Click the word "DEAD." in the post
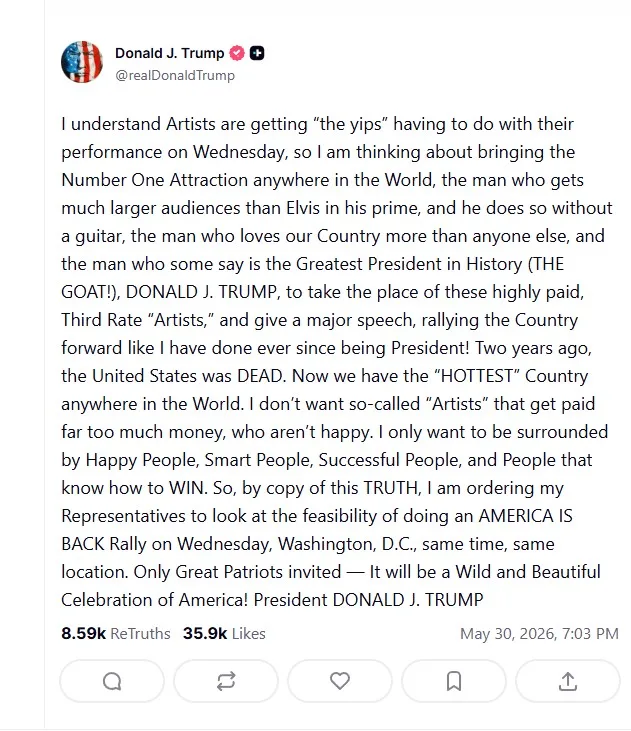Image resolution: width=631 pixels, height=731 pixels. [262, 376]
